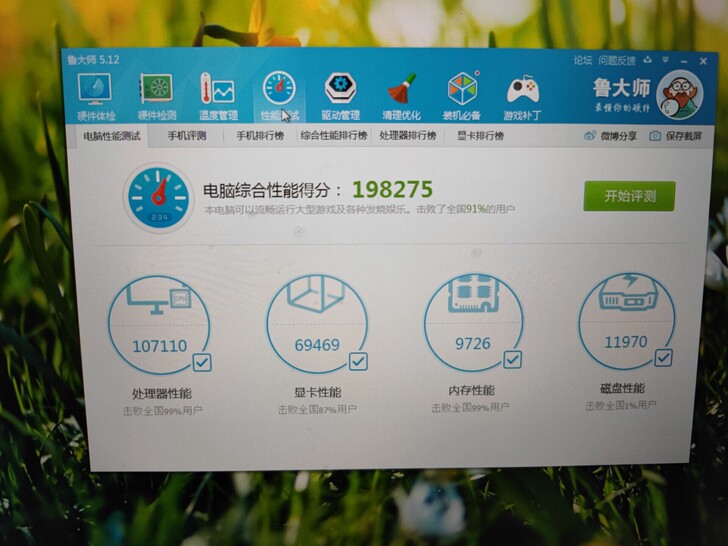Click the 鲁大师 5.12 window title
The height and width of the screenshot is (546, 728).
pyautogui.click(x=93, y=60)
